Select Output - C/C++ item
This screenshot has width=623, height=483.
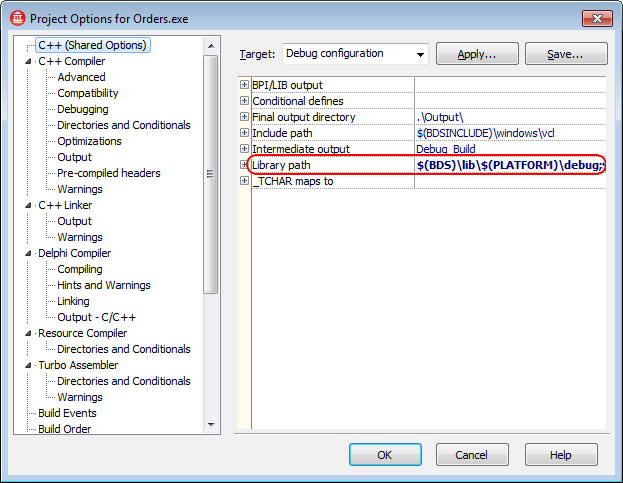click(x=97, y=317)
